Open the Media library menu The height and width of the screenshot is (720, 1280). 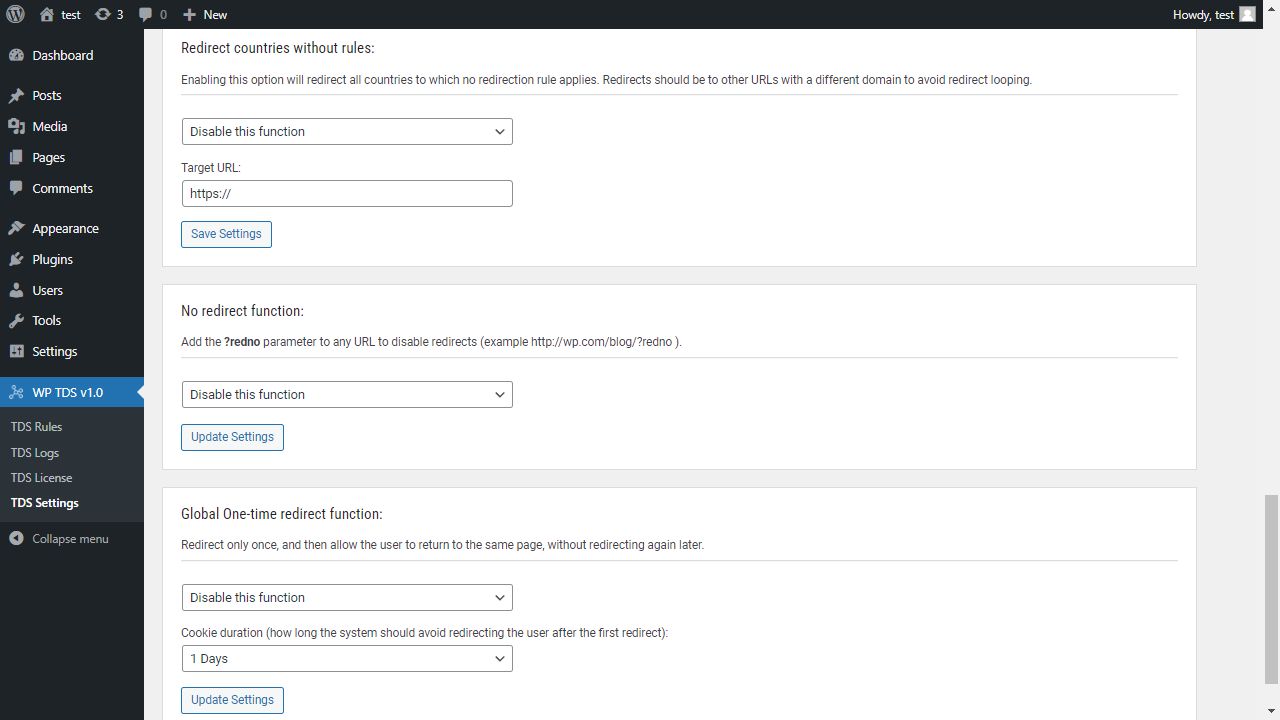[49, 126]
